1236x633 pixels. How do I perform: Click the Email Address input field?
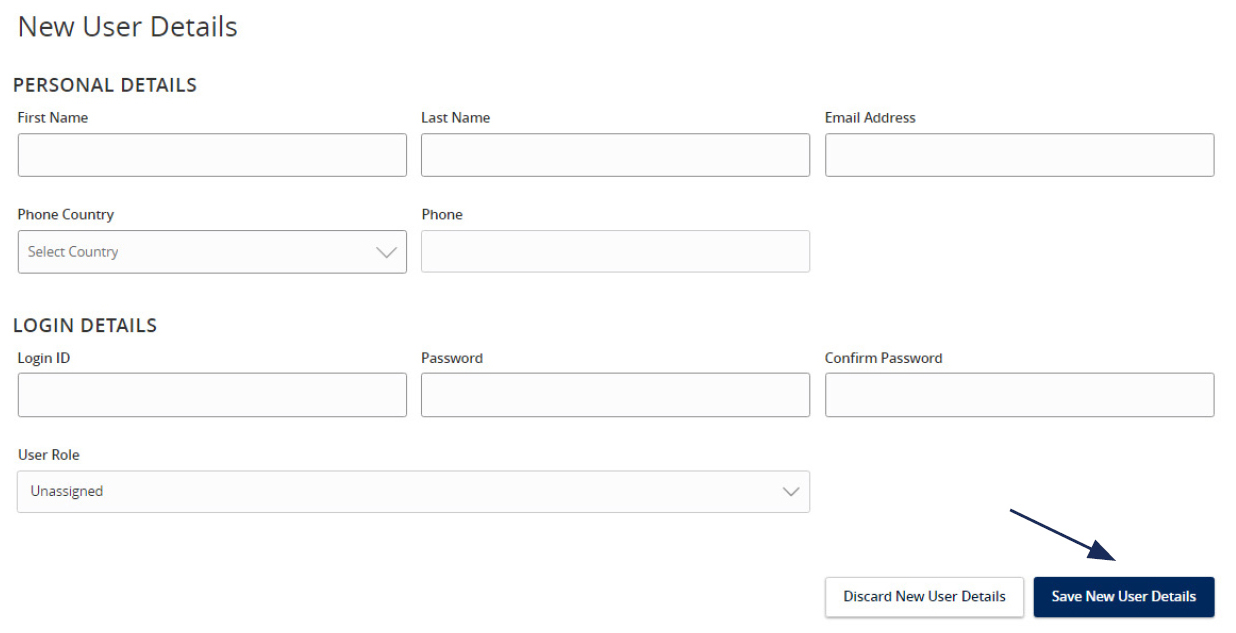coord(1019,155)
